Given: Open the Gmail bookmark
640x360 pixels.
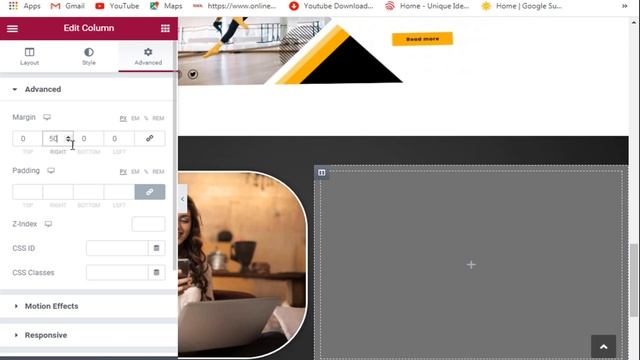Looking at the screenshot, I should 67,6.
